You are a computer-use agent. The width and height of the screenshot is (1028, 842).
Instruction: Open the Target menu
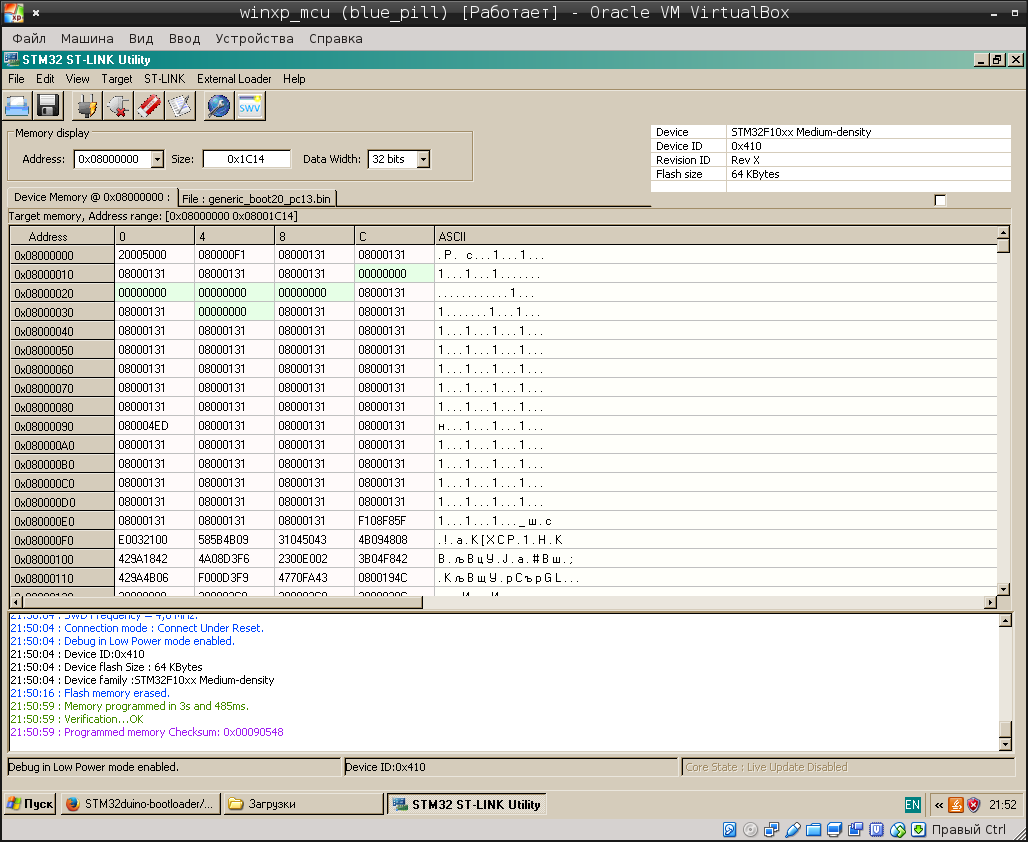pos(117,79)
